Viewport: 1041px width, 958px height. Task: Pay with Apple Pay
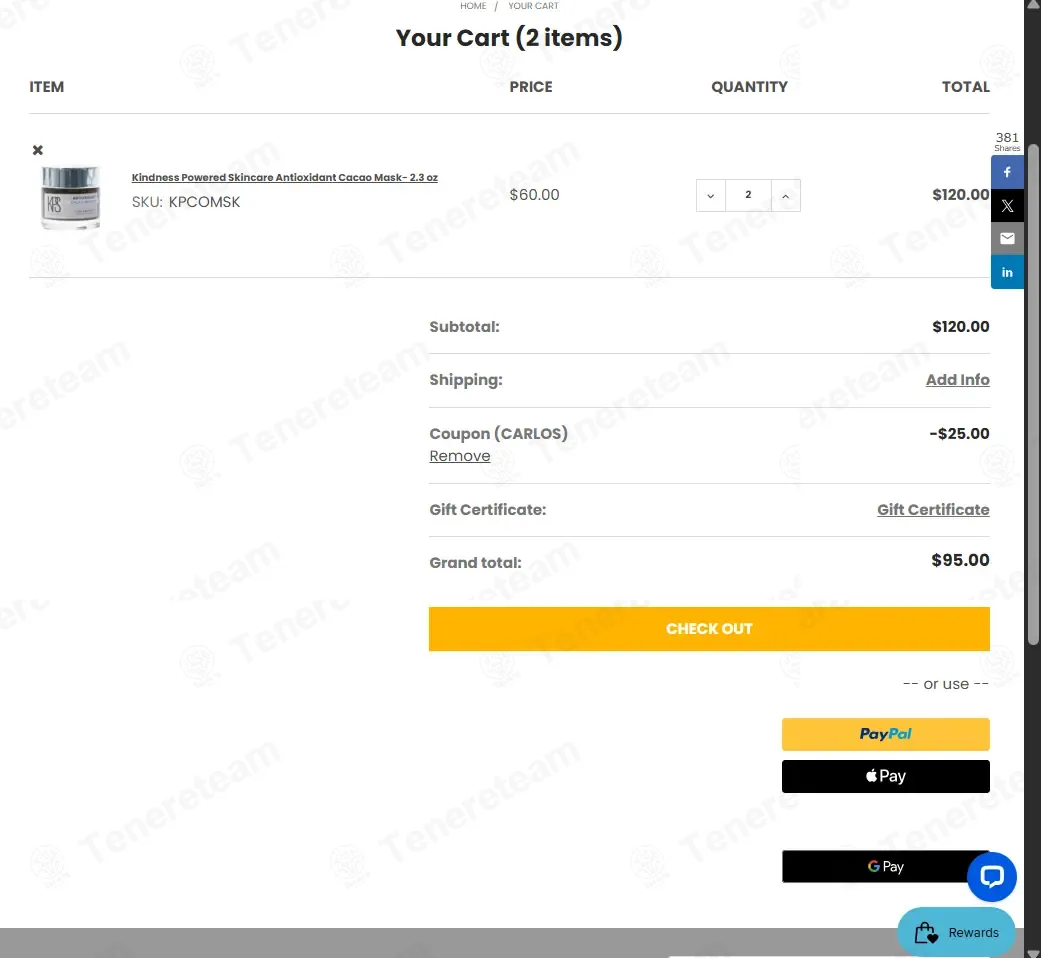pos(886,776)
